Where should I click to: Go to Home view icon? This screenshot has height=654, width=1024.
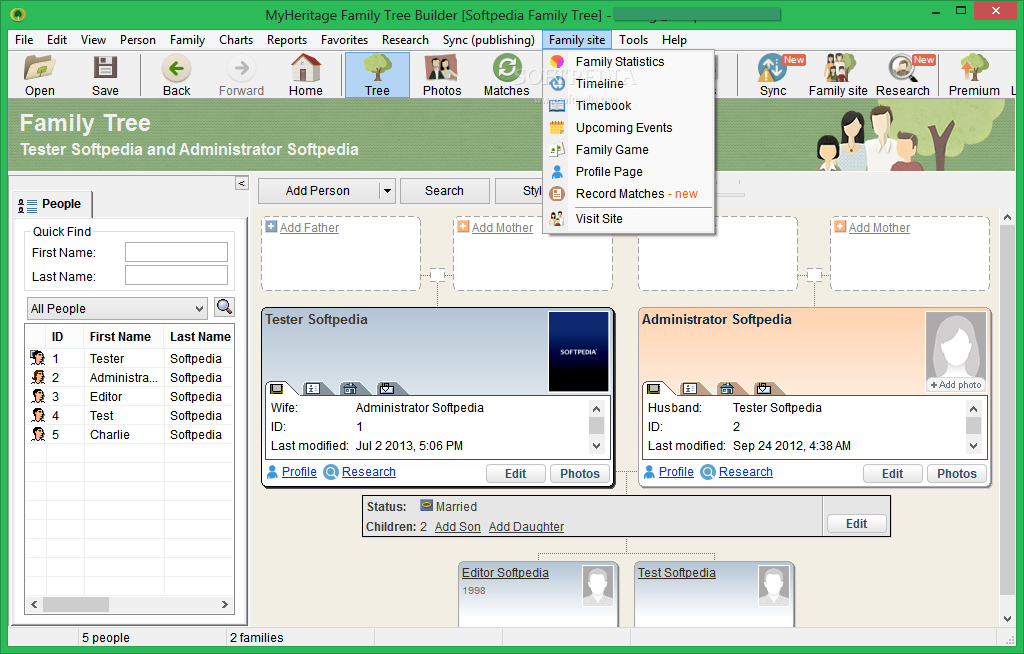point(306,76)
